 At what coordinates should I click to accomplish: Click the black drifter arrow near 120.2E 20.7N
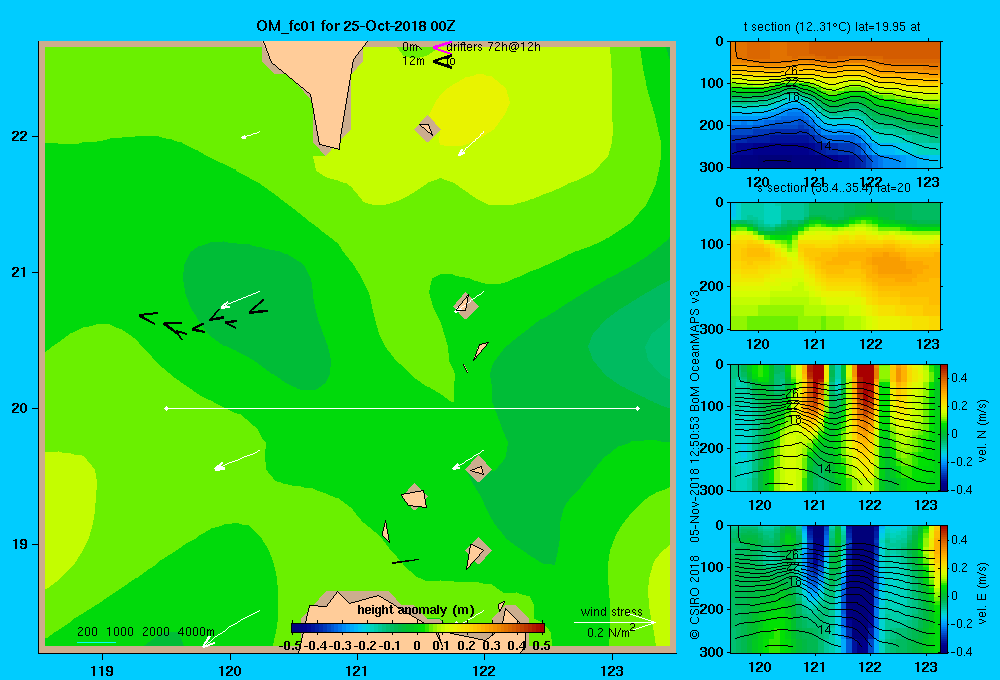pos(258,308)
